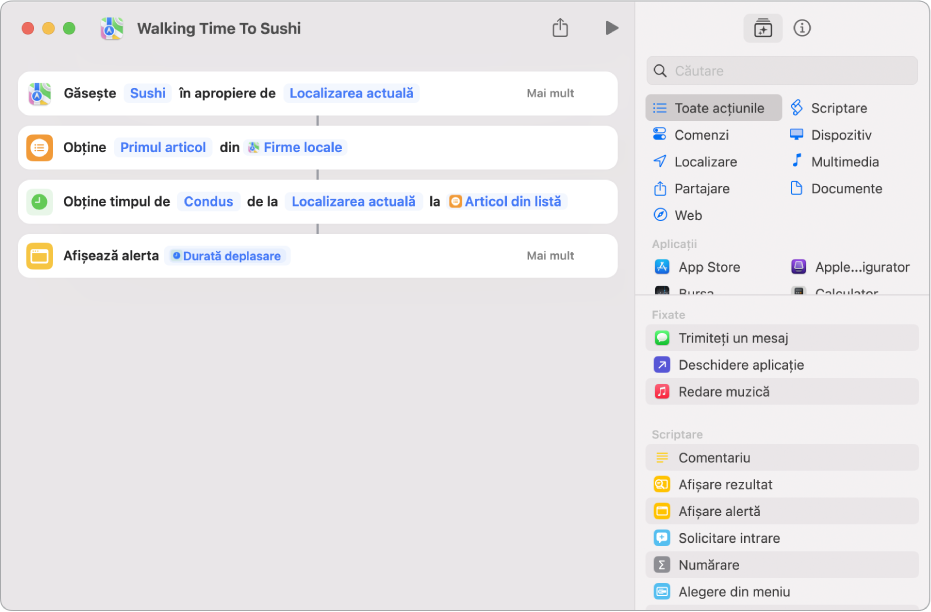
Task: Open the Dispozitiv category
Action: [830, 135]
